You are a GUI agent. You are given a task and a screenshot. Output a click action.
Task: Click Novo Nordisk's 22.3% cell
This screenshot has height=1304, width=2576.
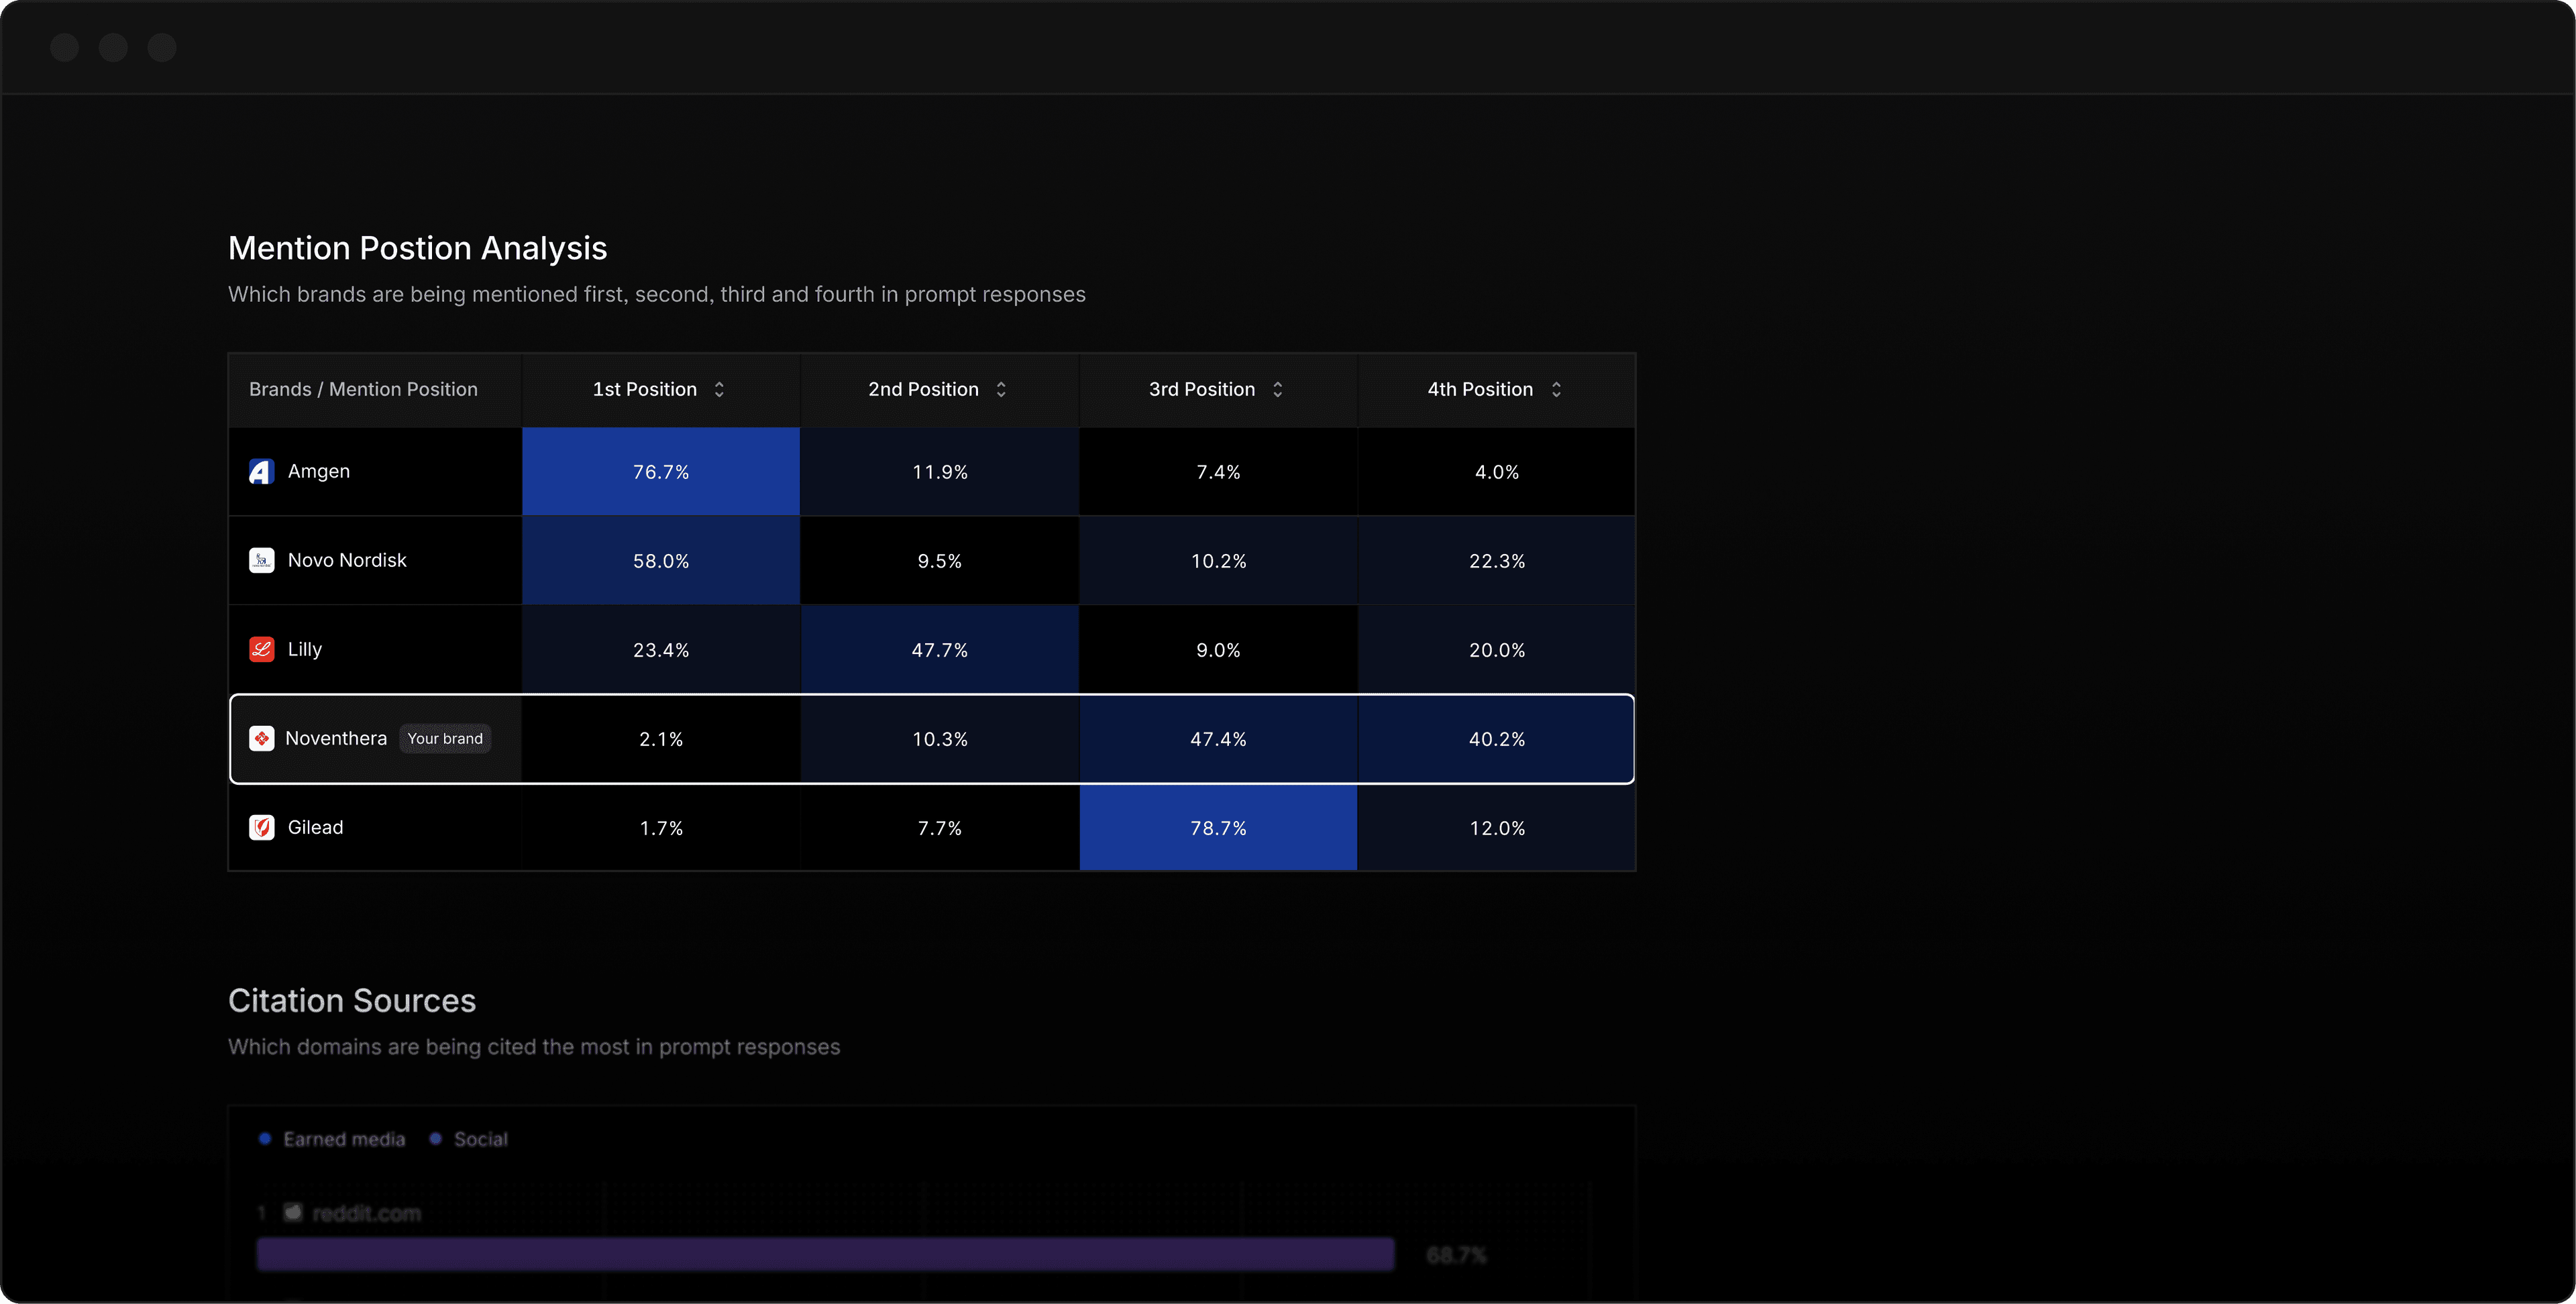1496,561
